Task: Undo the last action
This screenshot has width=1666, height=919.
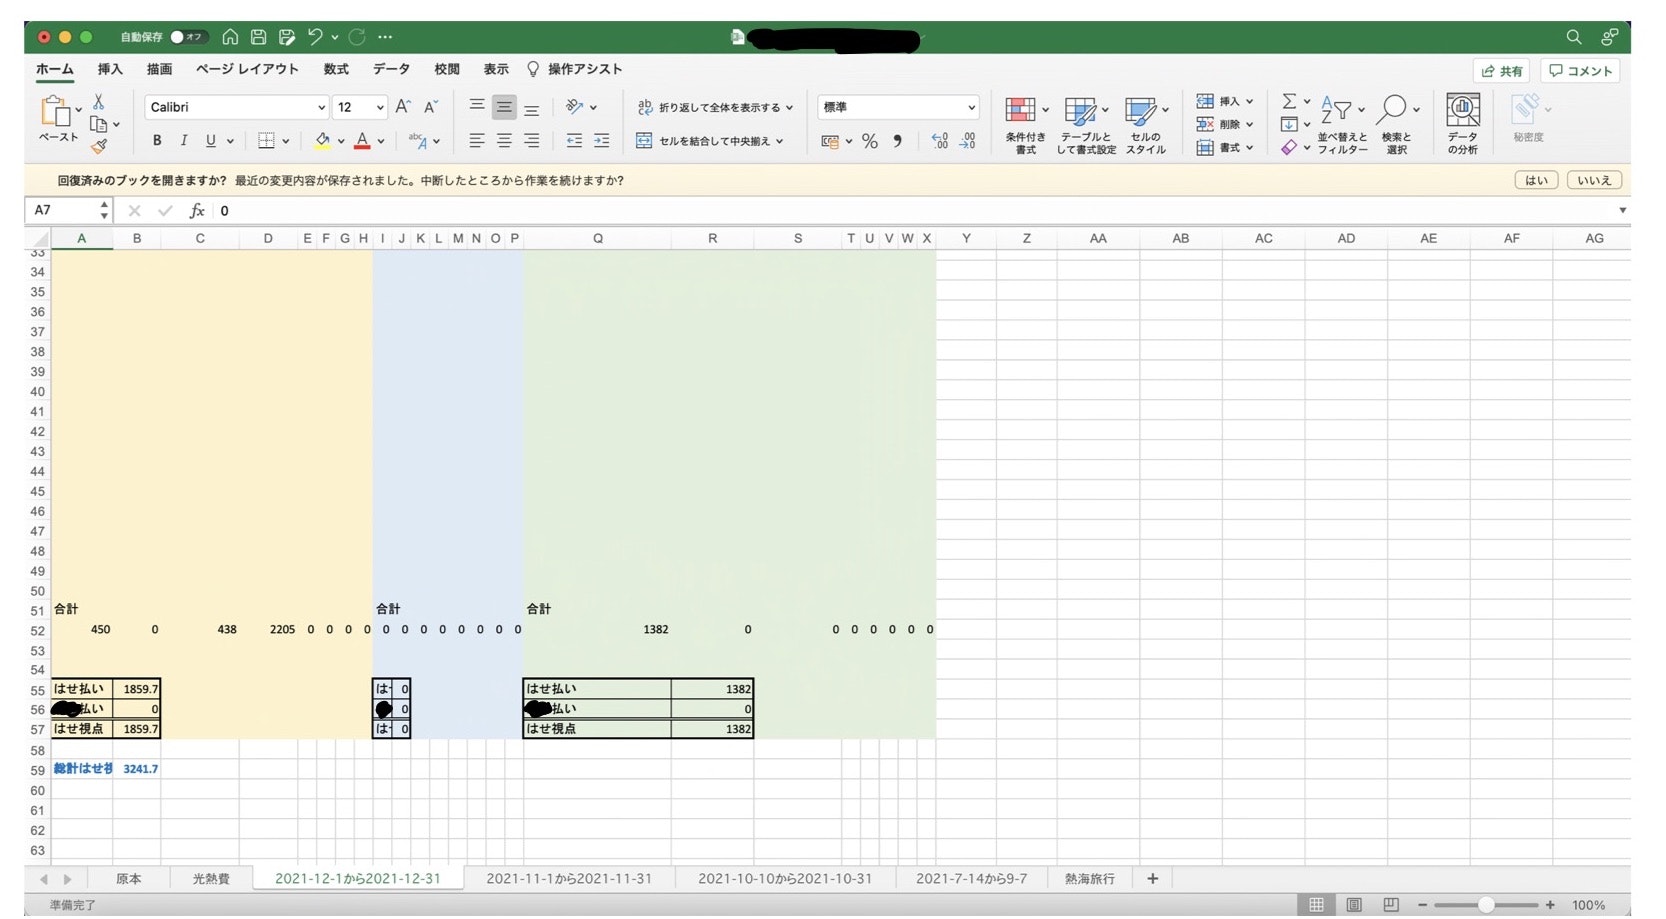Action: (315, 37)
